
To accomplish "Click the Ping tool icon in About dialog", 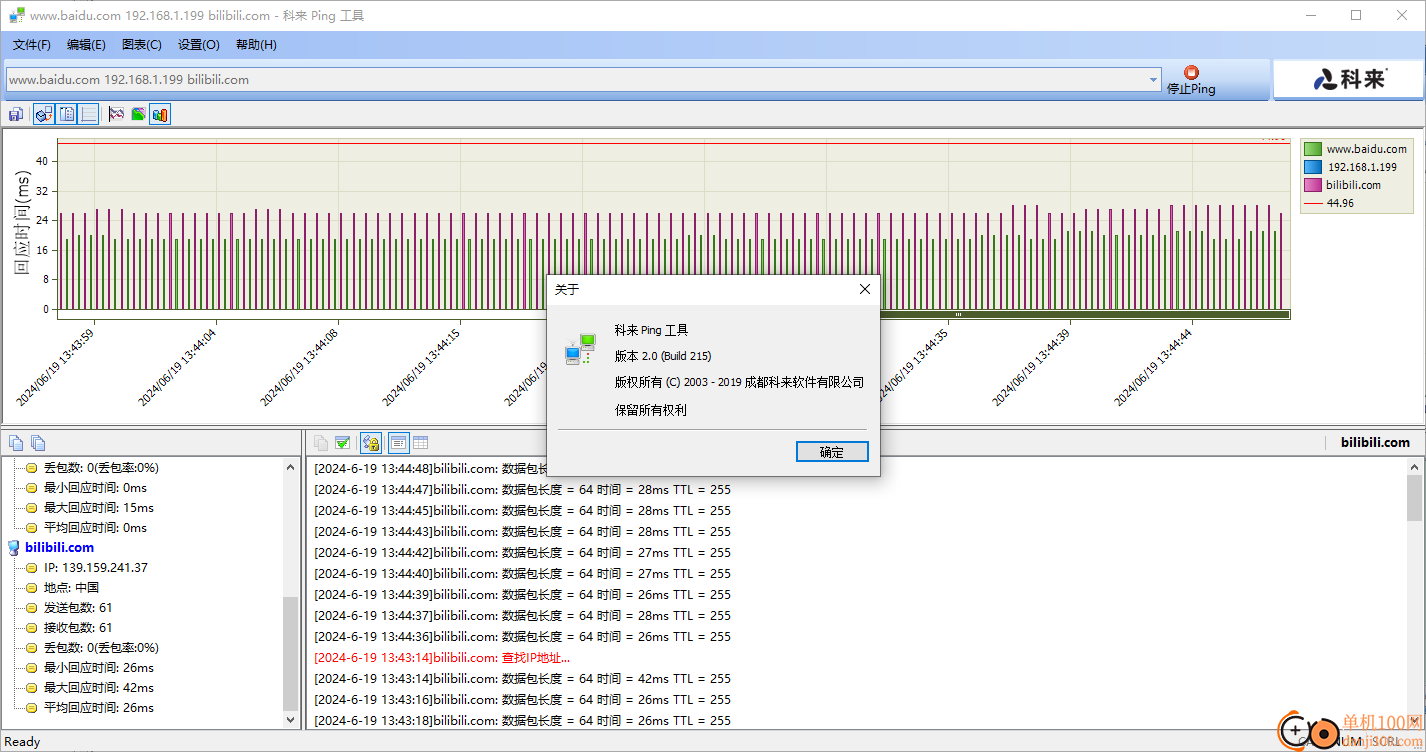I will point(580,350).
